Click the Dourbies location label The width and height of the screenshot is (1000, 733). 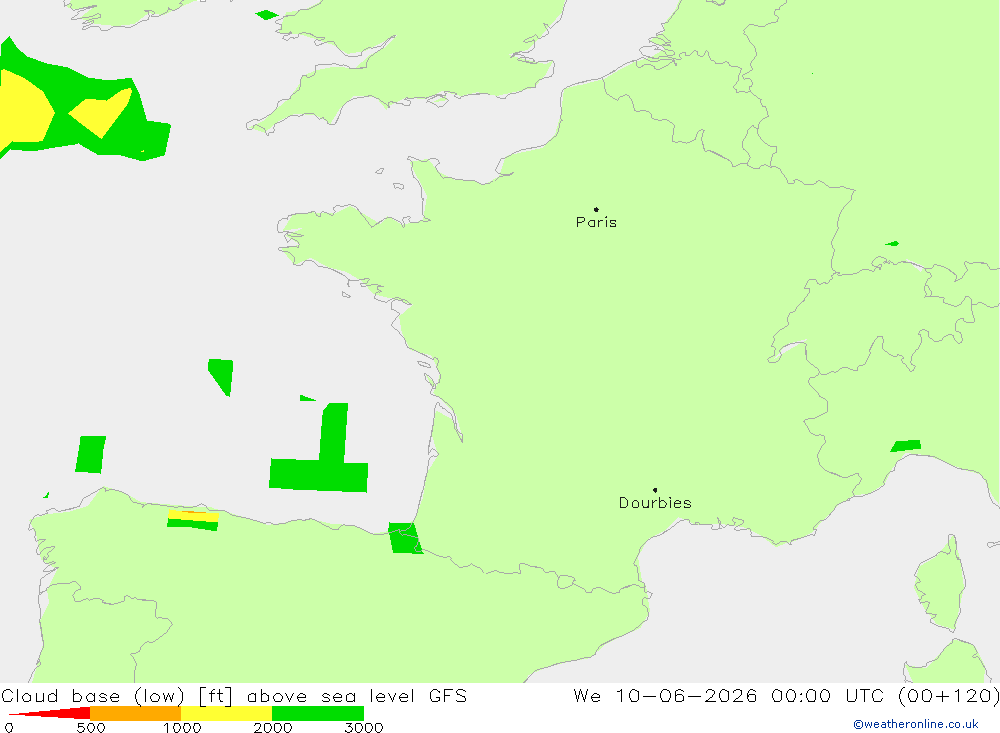655,503
